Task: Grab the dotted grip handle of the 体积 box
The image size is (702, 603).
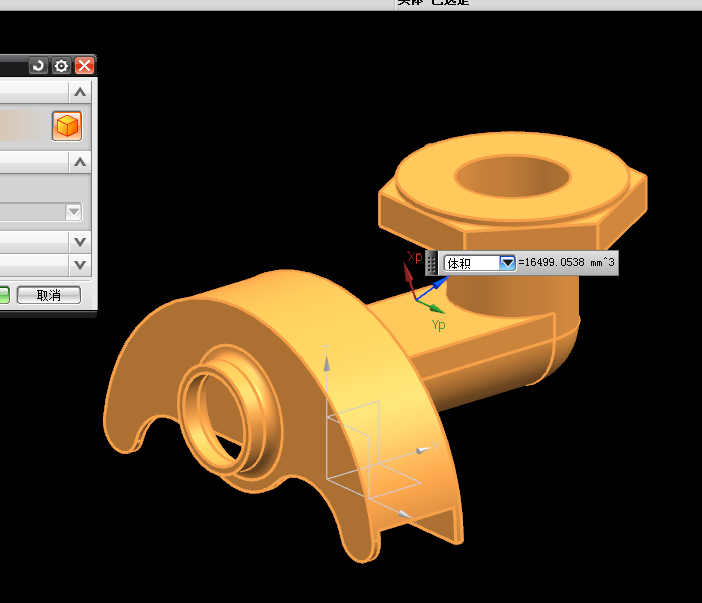Action: (x=432, y=263)
